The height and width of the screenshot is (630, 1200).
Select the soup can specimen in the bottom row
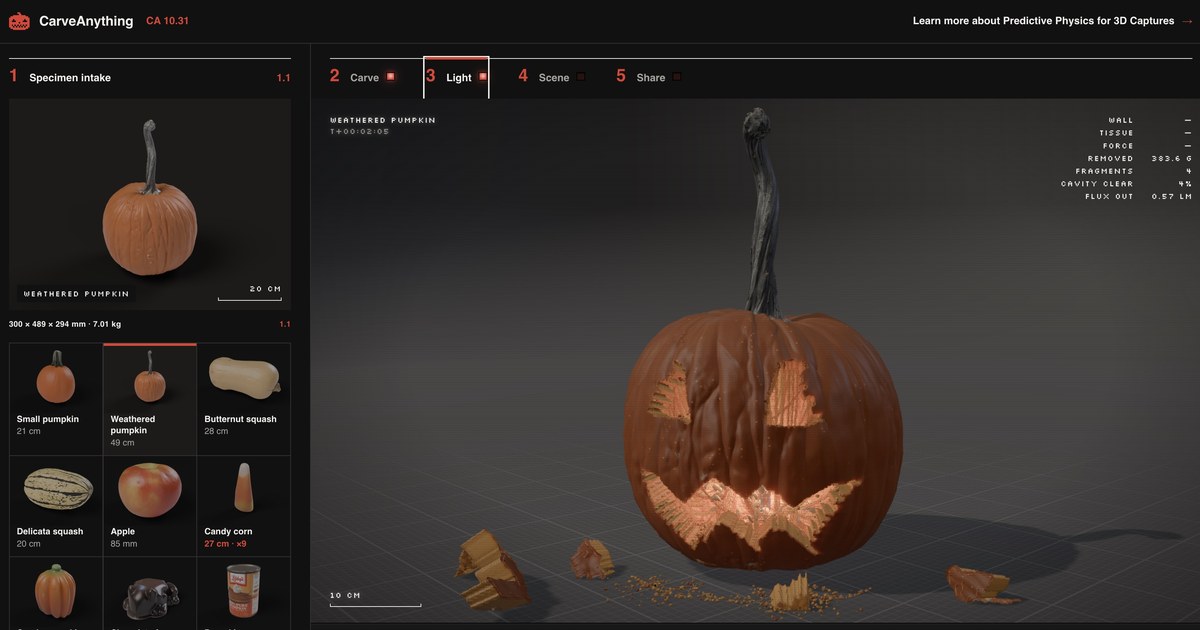point(244,592)
